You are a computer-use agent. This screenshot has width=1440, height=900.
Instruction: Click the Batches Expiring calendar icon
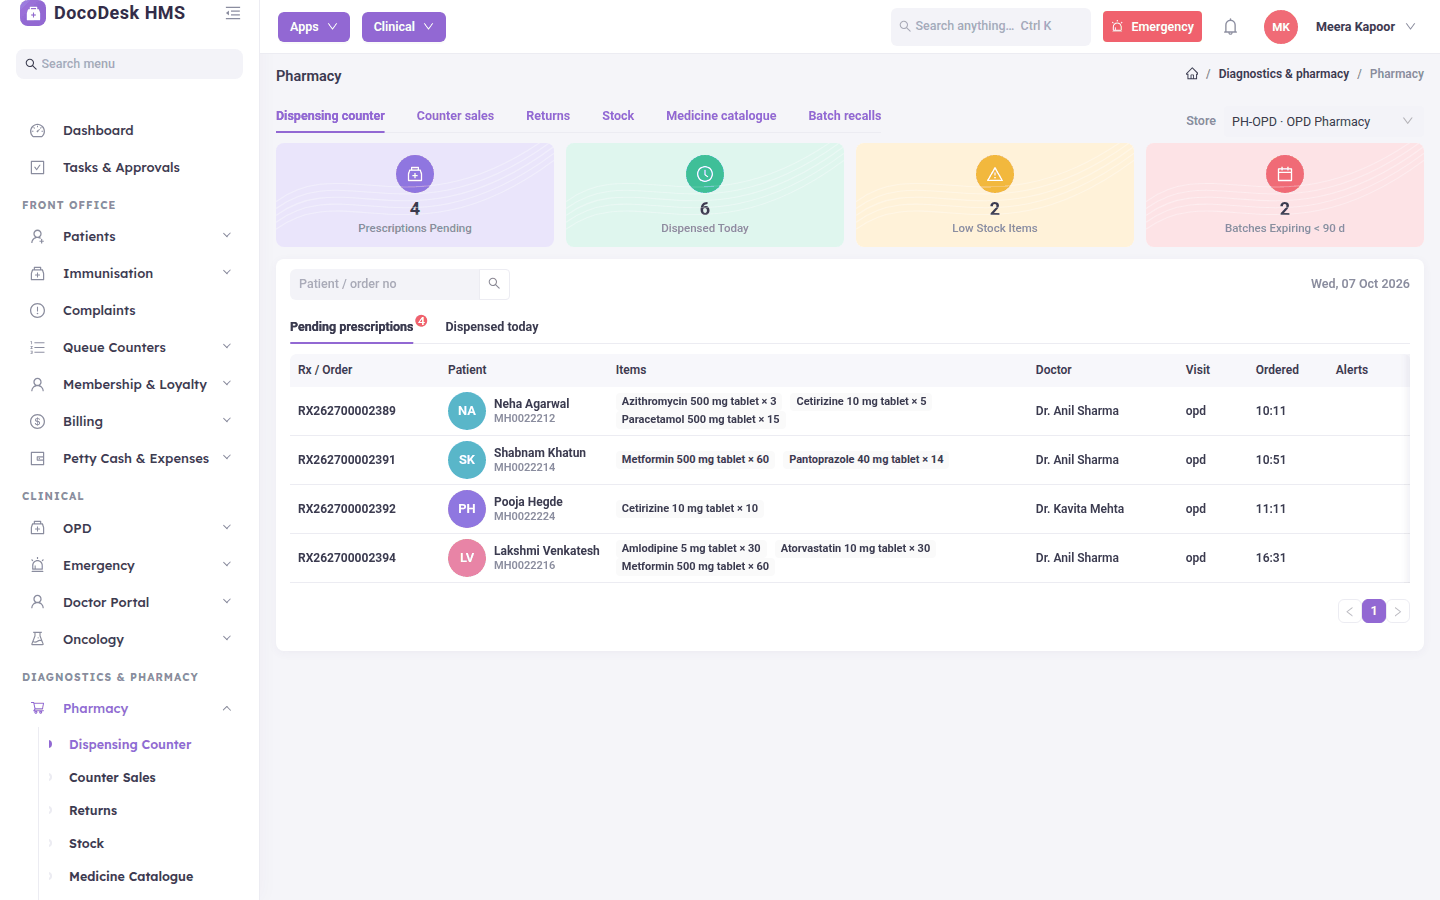pos(1285,174)
